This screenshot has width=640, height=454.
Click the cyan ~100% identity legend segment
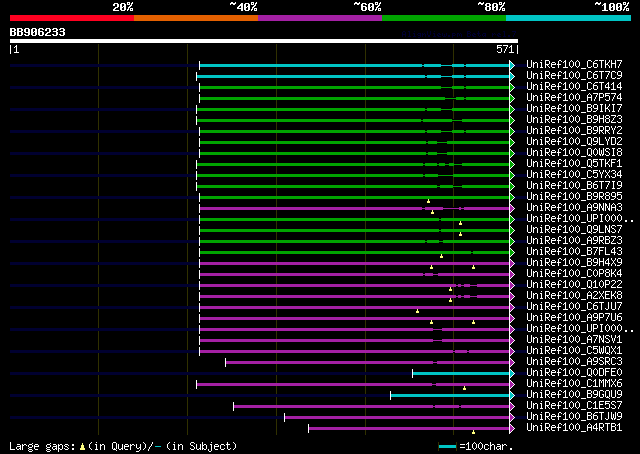(569, 18)
